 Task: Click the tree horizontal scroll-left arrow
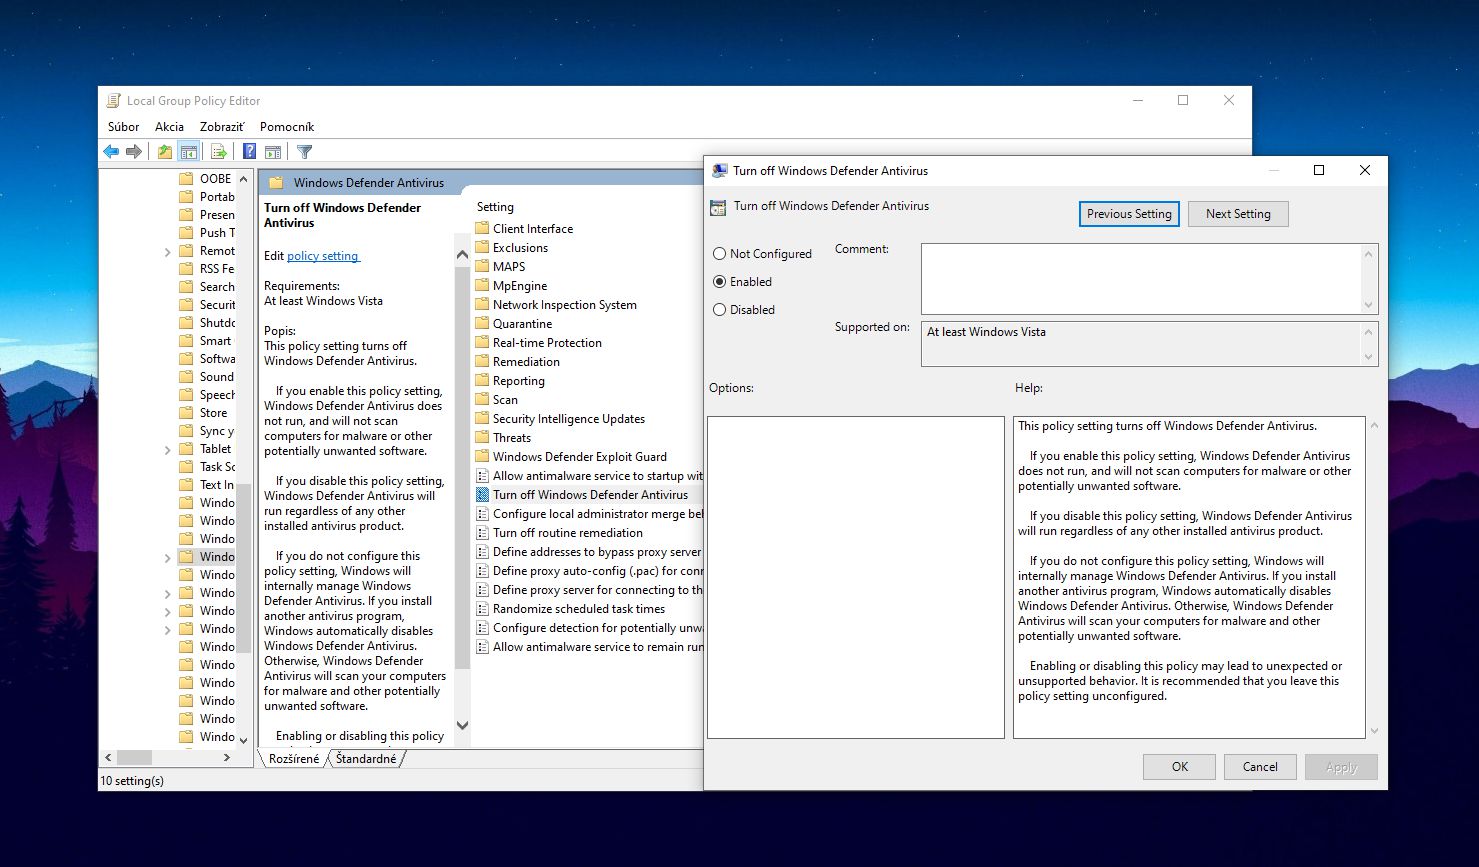(109, 758)
